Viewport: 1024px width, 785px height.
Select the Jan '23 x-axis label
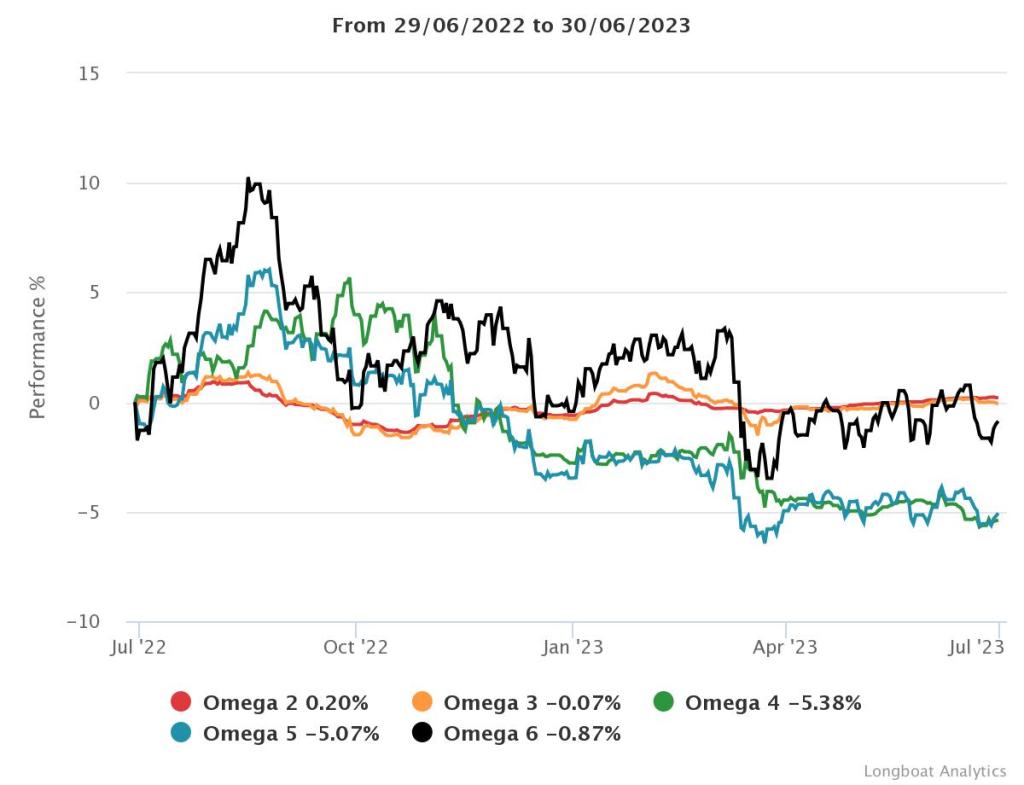[x=572, y=647]
